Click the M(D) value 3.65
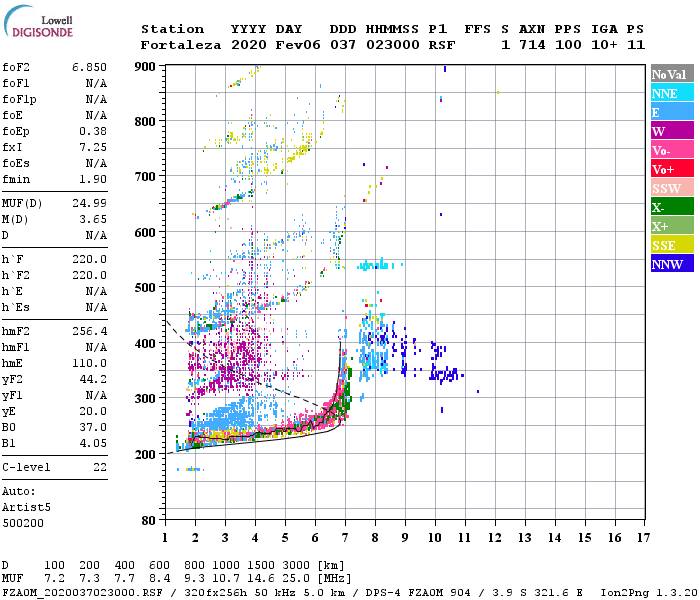The width and height of the screenshot is (700, 600). 93,219
